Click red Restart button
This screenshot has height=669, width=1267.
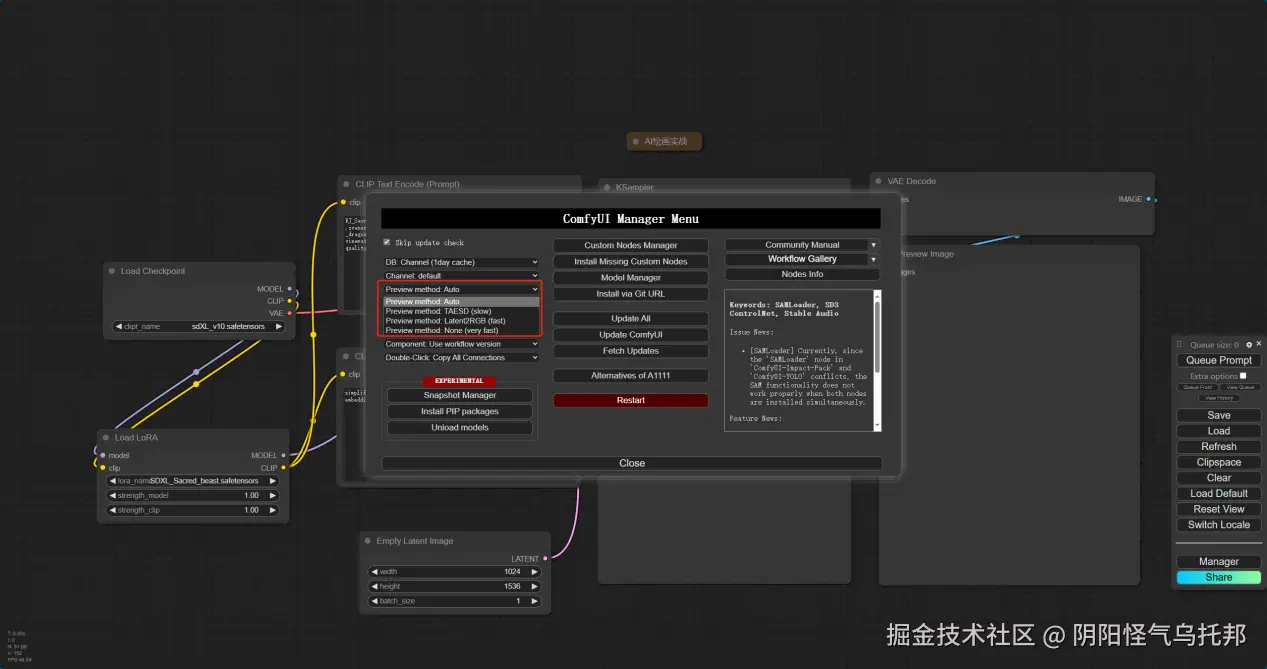631,400
